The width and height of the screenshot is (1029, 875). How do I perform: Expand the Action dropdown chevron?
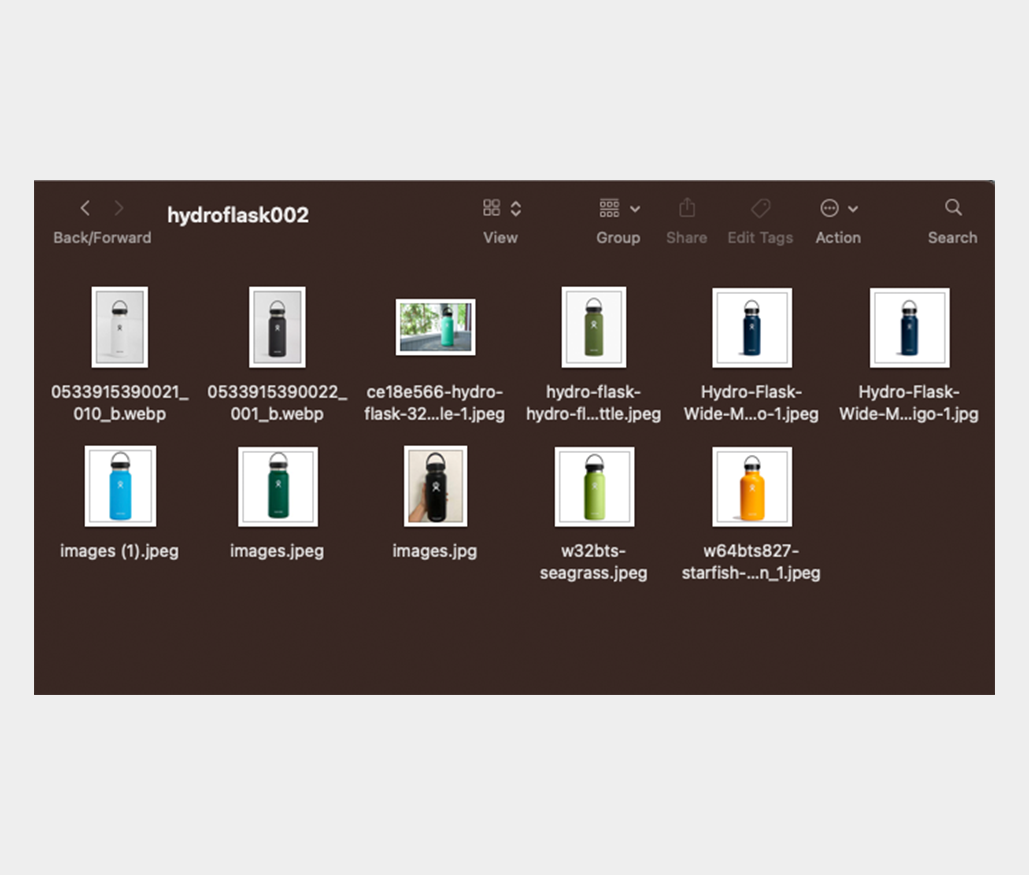(x=852, y=209)
